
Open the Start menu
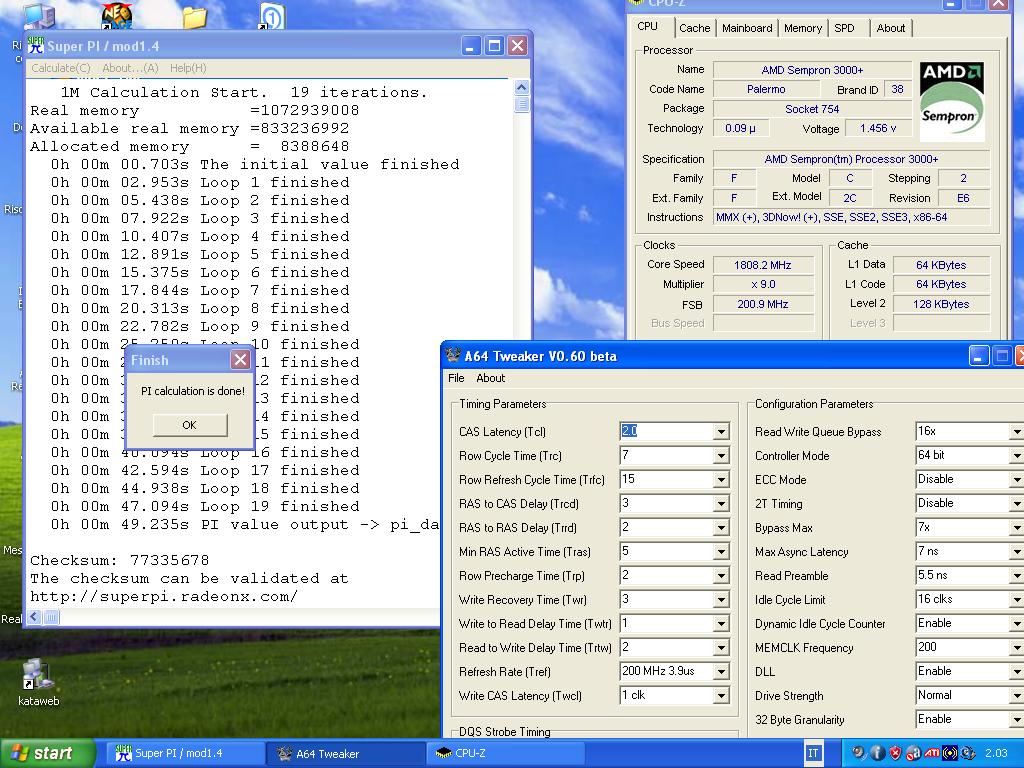tap(47, 754)
